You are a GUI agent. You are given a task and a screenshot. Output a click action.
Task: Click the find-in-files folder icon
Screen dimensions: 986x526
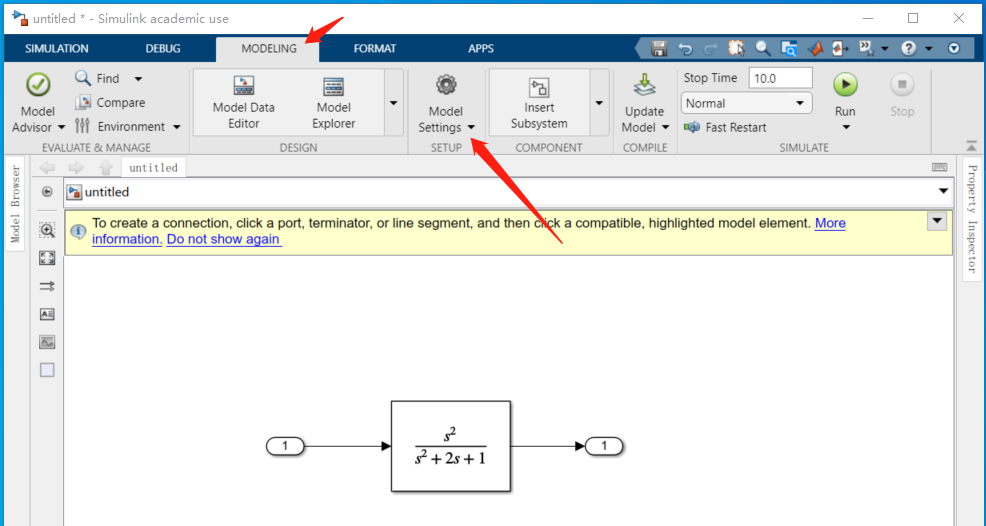tap(789, 48)
